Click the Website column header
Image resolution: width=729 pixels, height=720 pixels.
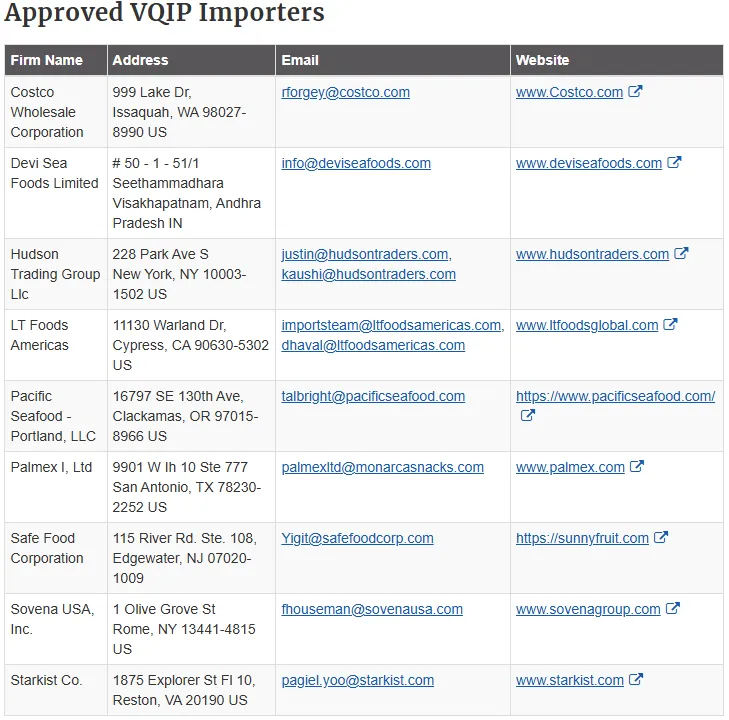point(542,60)
